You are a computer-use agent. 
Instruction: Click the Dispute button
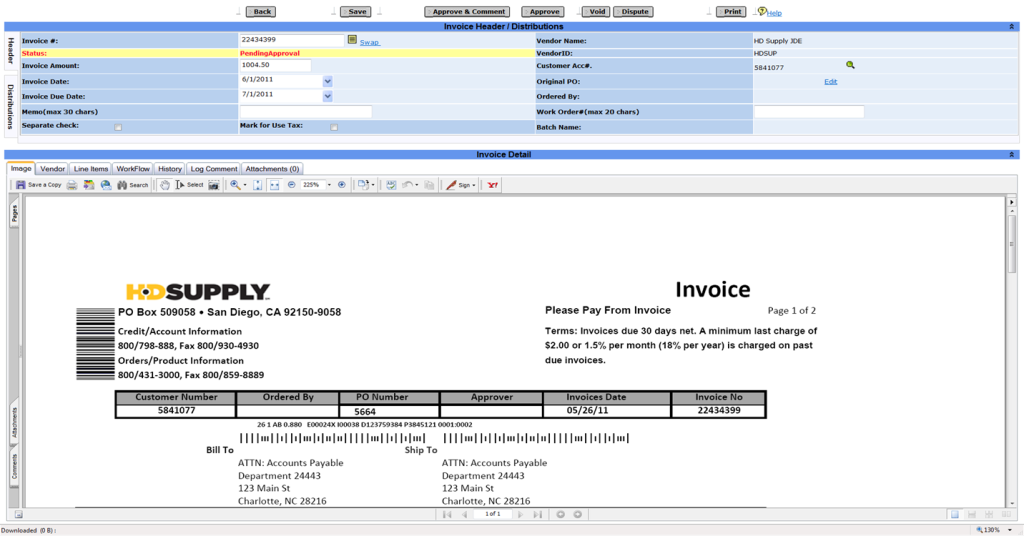point(633,12)
